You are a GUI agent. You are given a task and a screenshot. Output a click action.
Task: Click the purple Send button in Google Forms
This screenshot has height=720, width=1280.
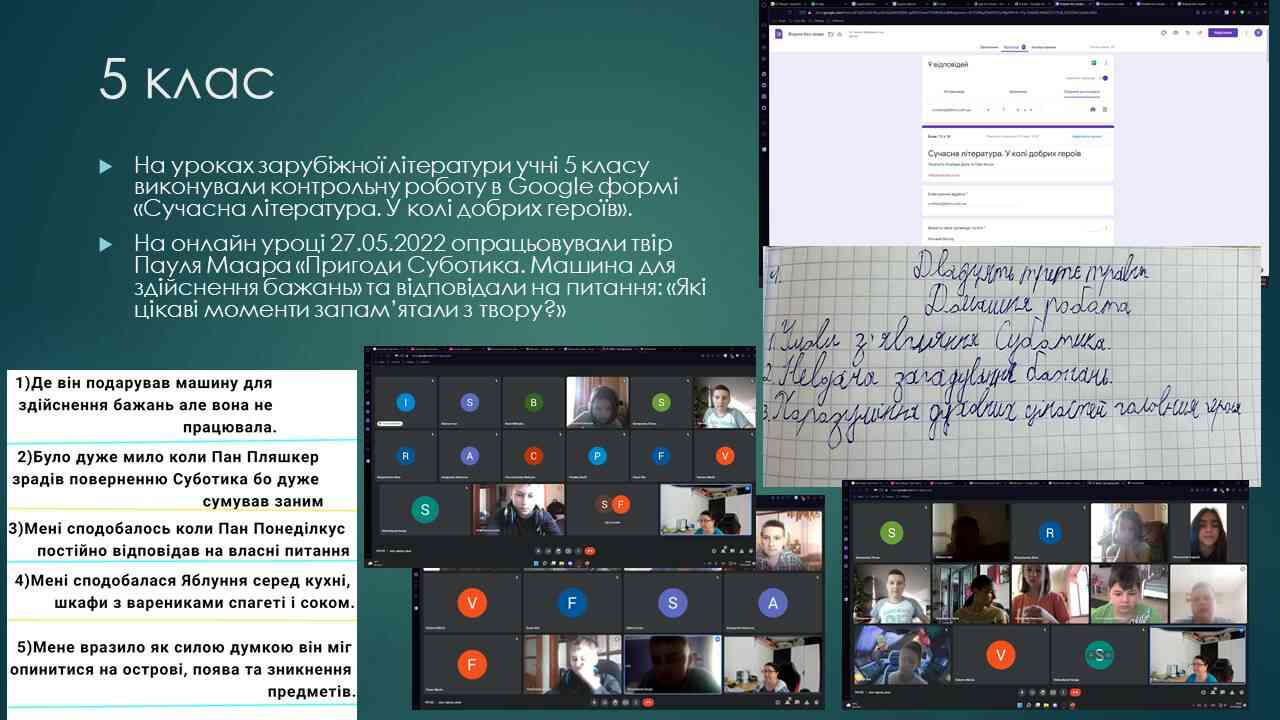(1222, 33)
